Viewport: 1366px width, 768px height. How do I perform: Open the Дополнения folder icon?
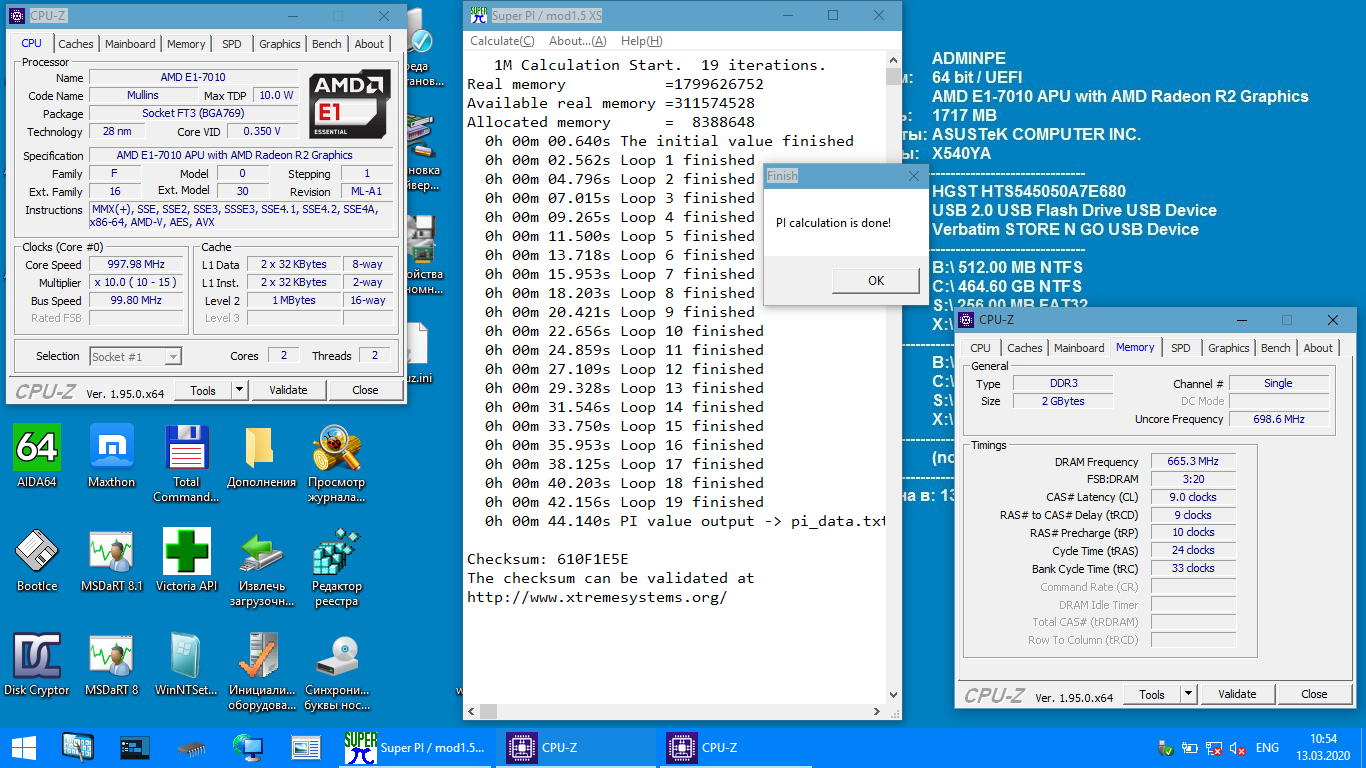261,456
